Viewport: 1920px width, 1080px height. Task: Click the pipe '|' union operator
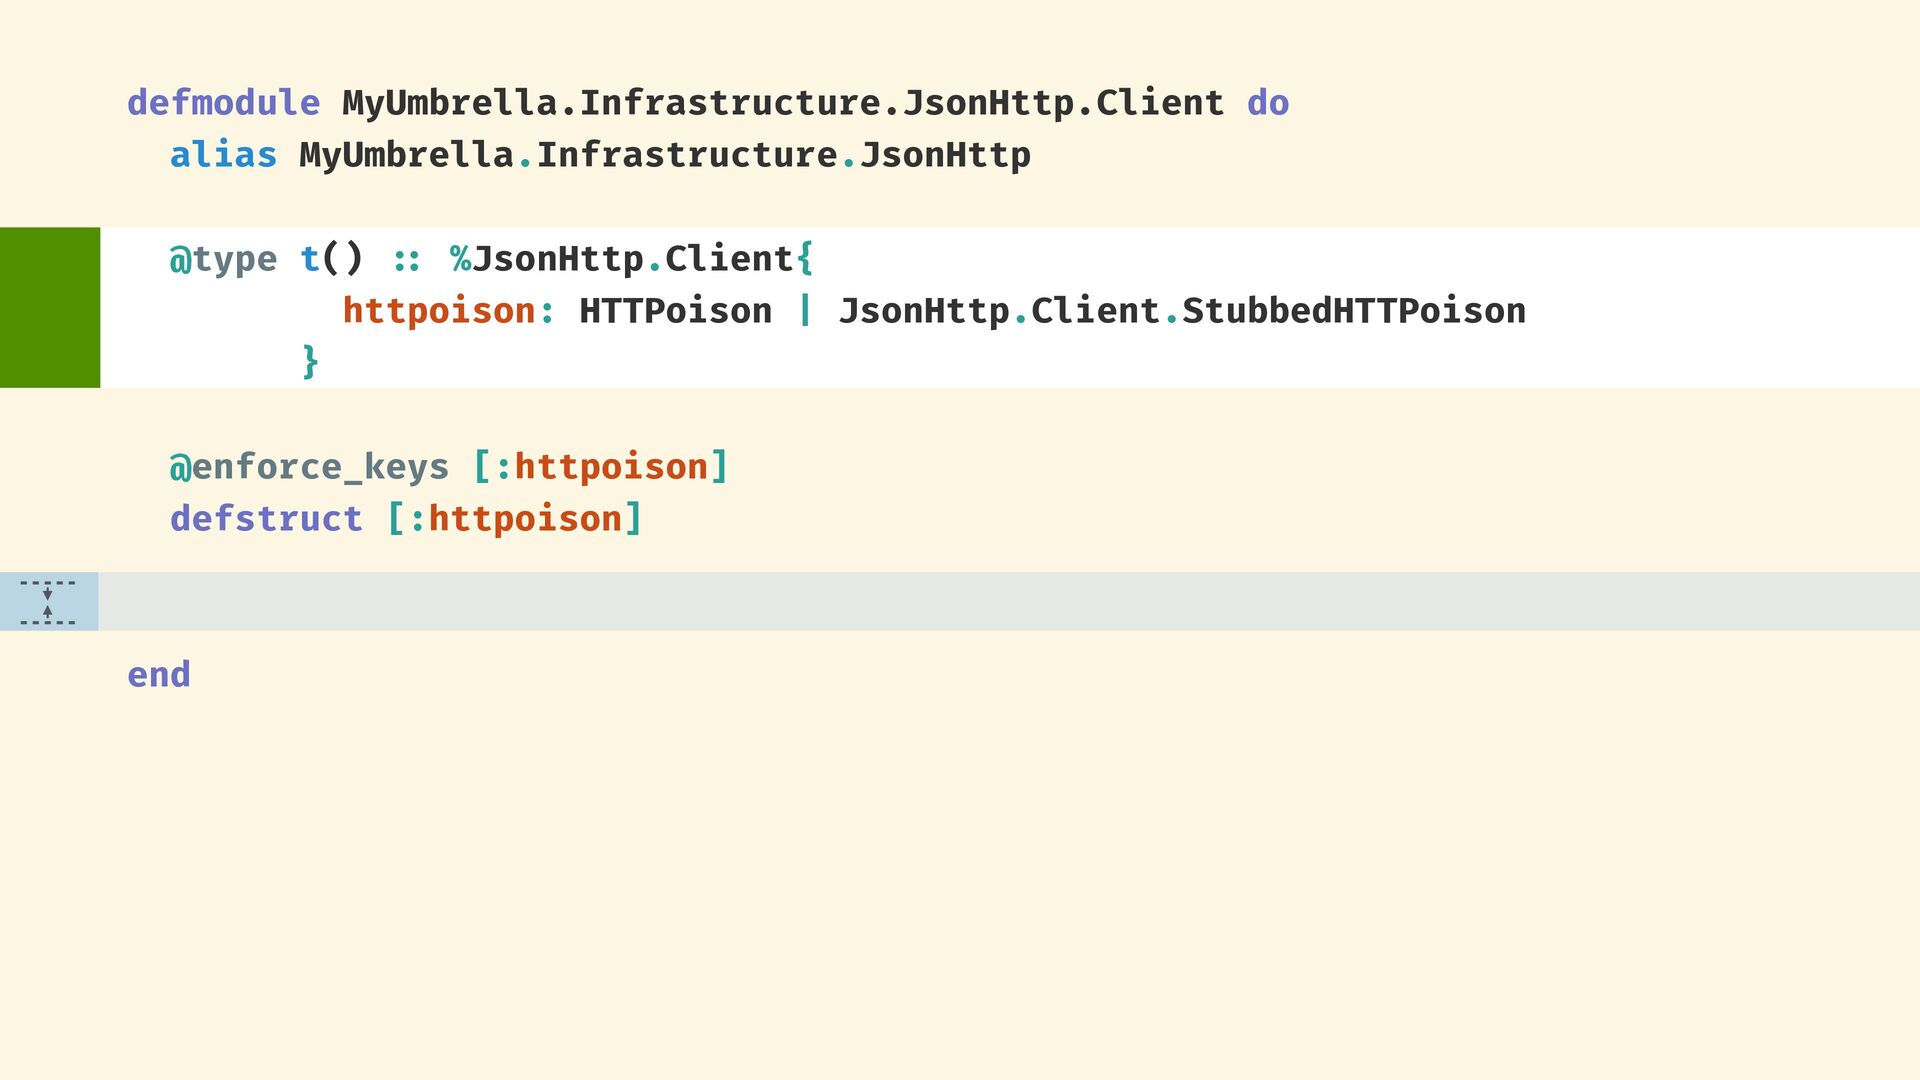(805, 311)
